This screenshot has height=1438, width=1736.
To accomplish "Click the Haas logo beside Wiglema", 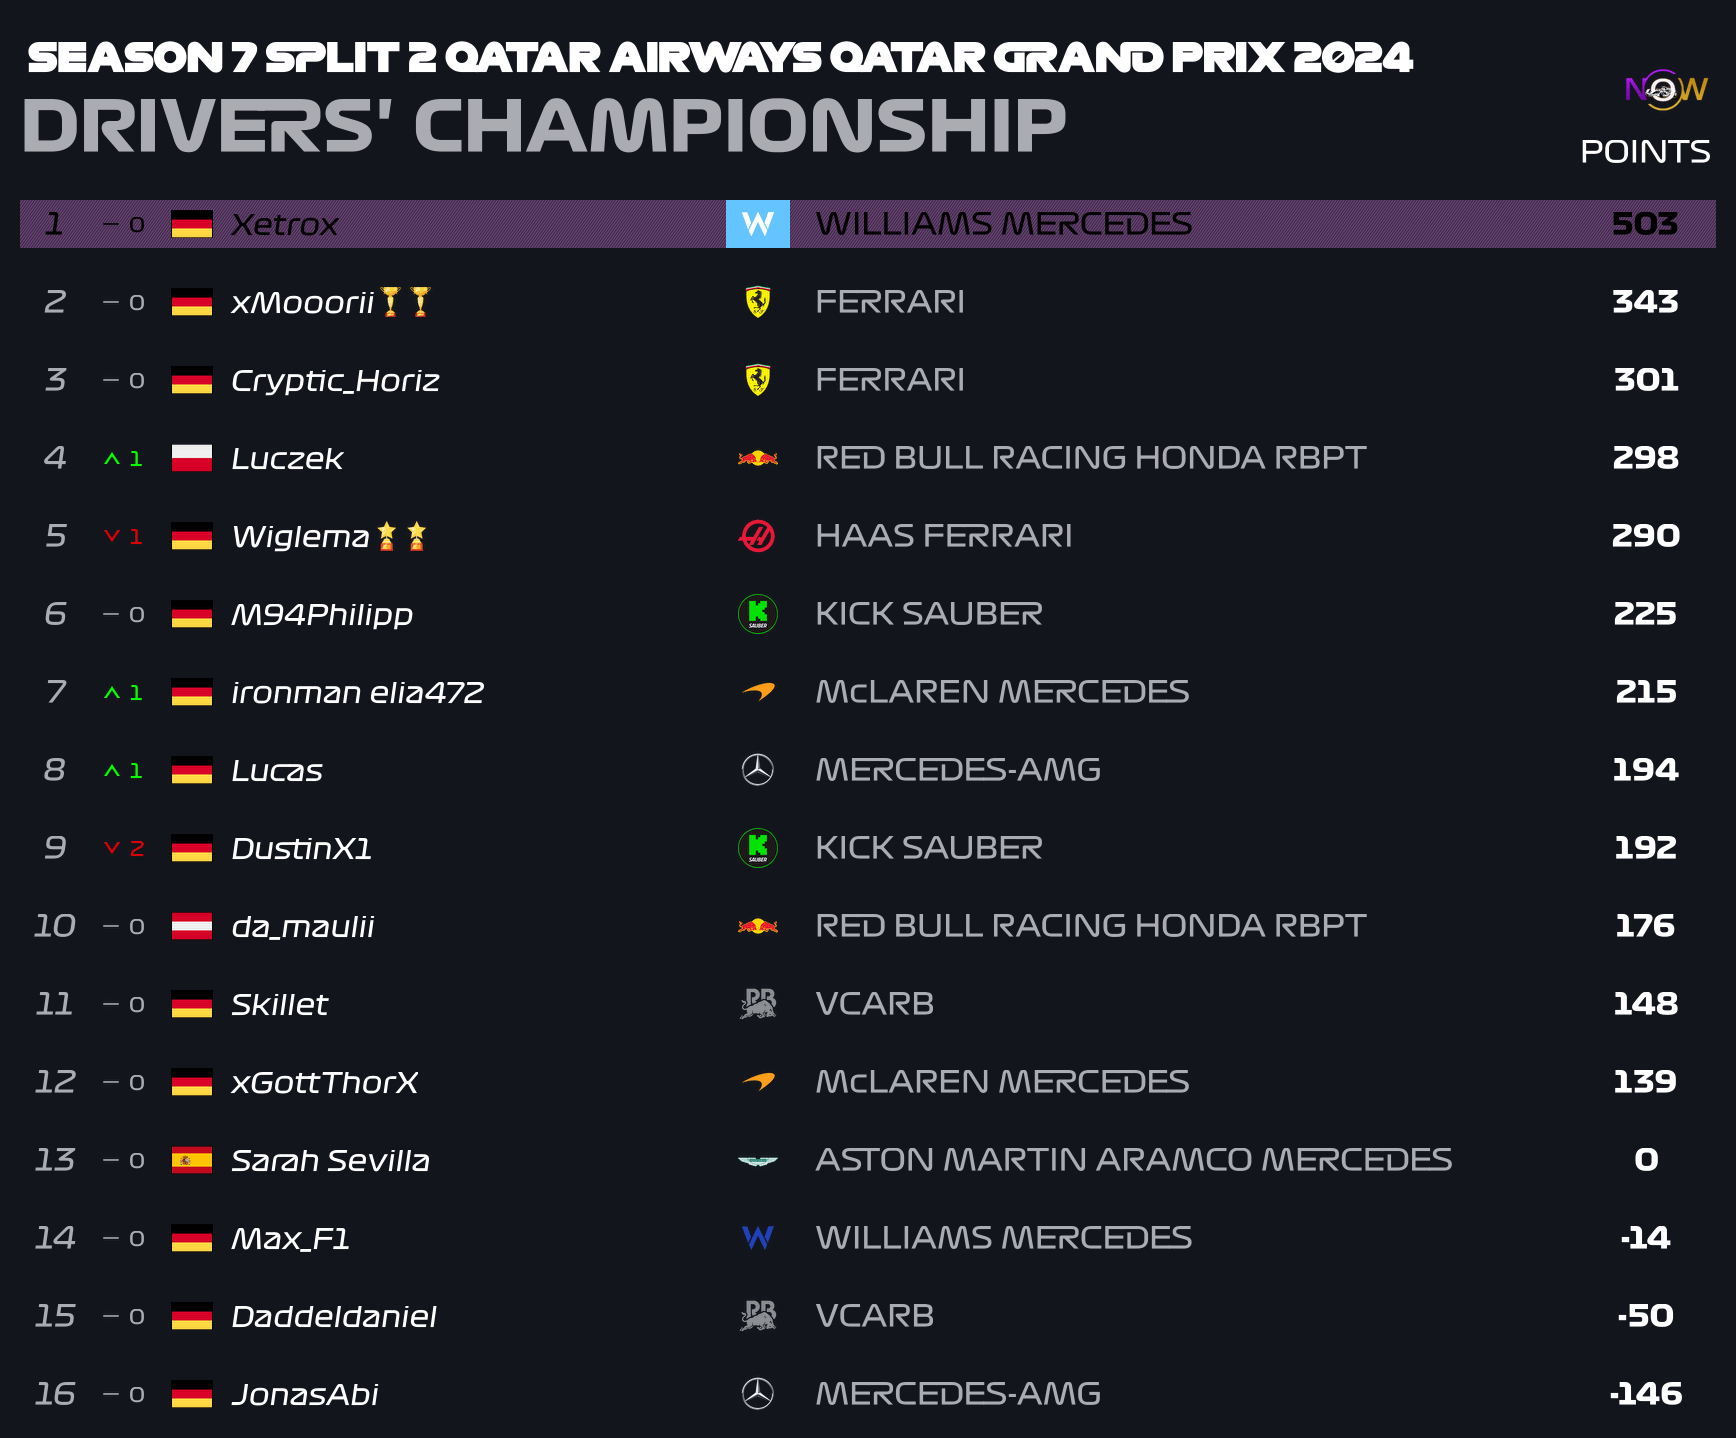I will (x=757, y=536).
